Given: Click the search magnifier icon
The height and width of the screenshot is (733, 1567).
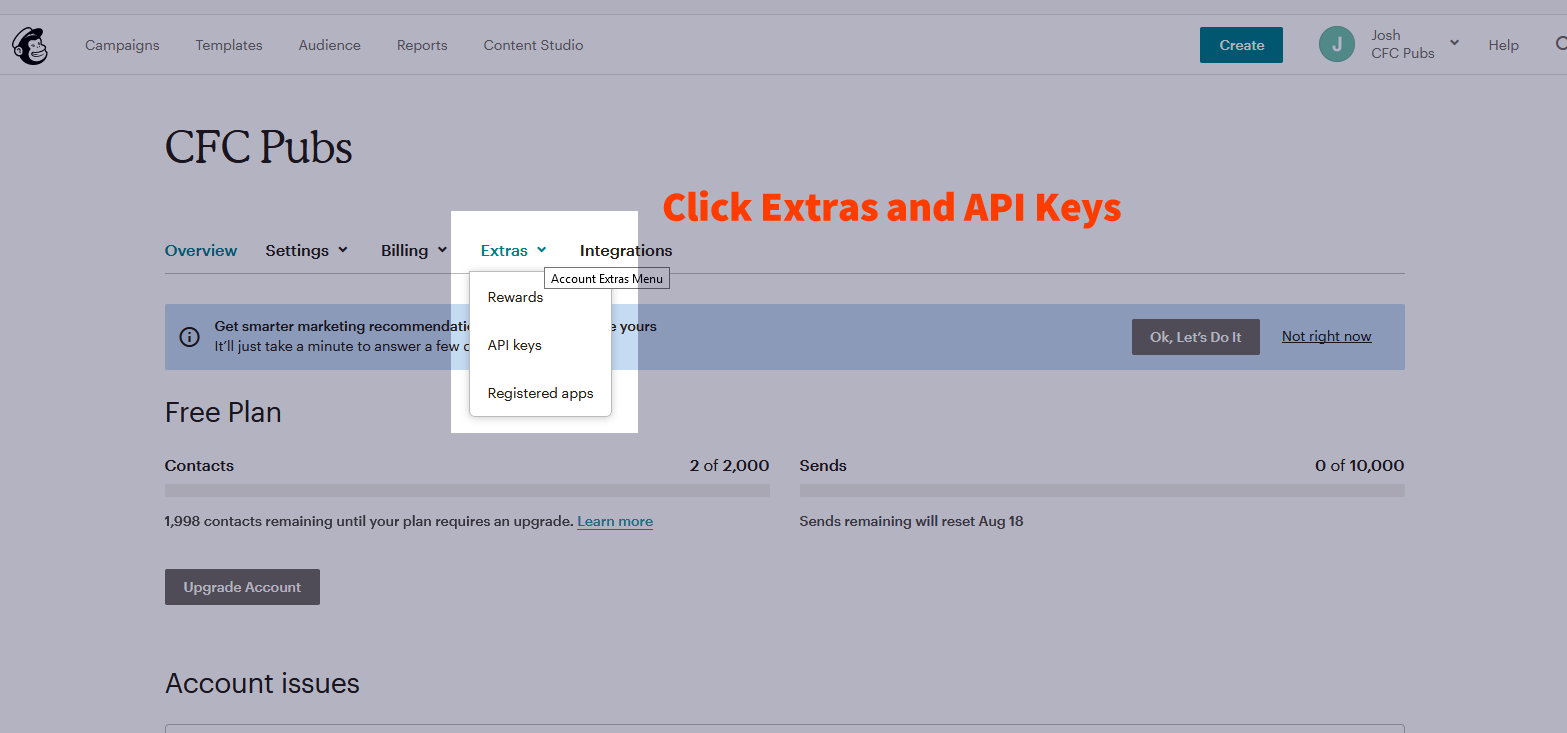Looking at the screenshot, I should [x=1561, y=44].
